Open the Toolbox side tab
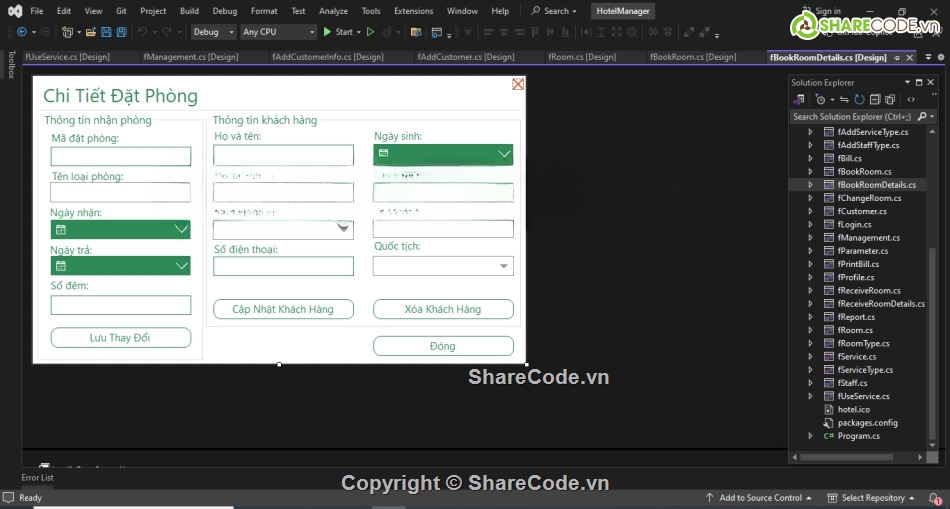The height and width of the screenshot is (509, 950). point(11,65)
